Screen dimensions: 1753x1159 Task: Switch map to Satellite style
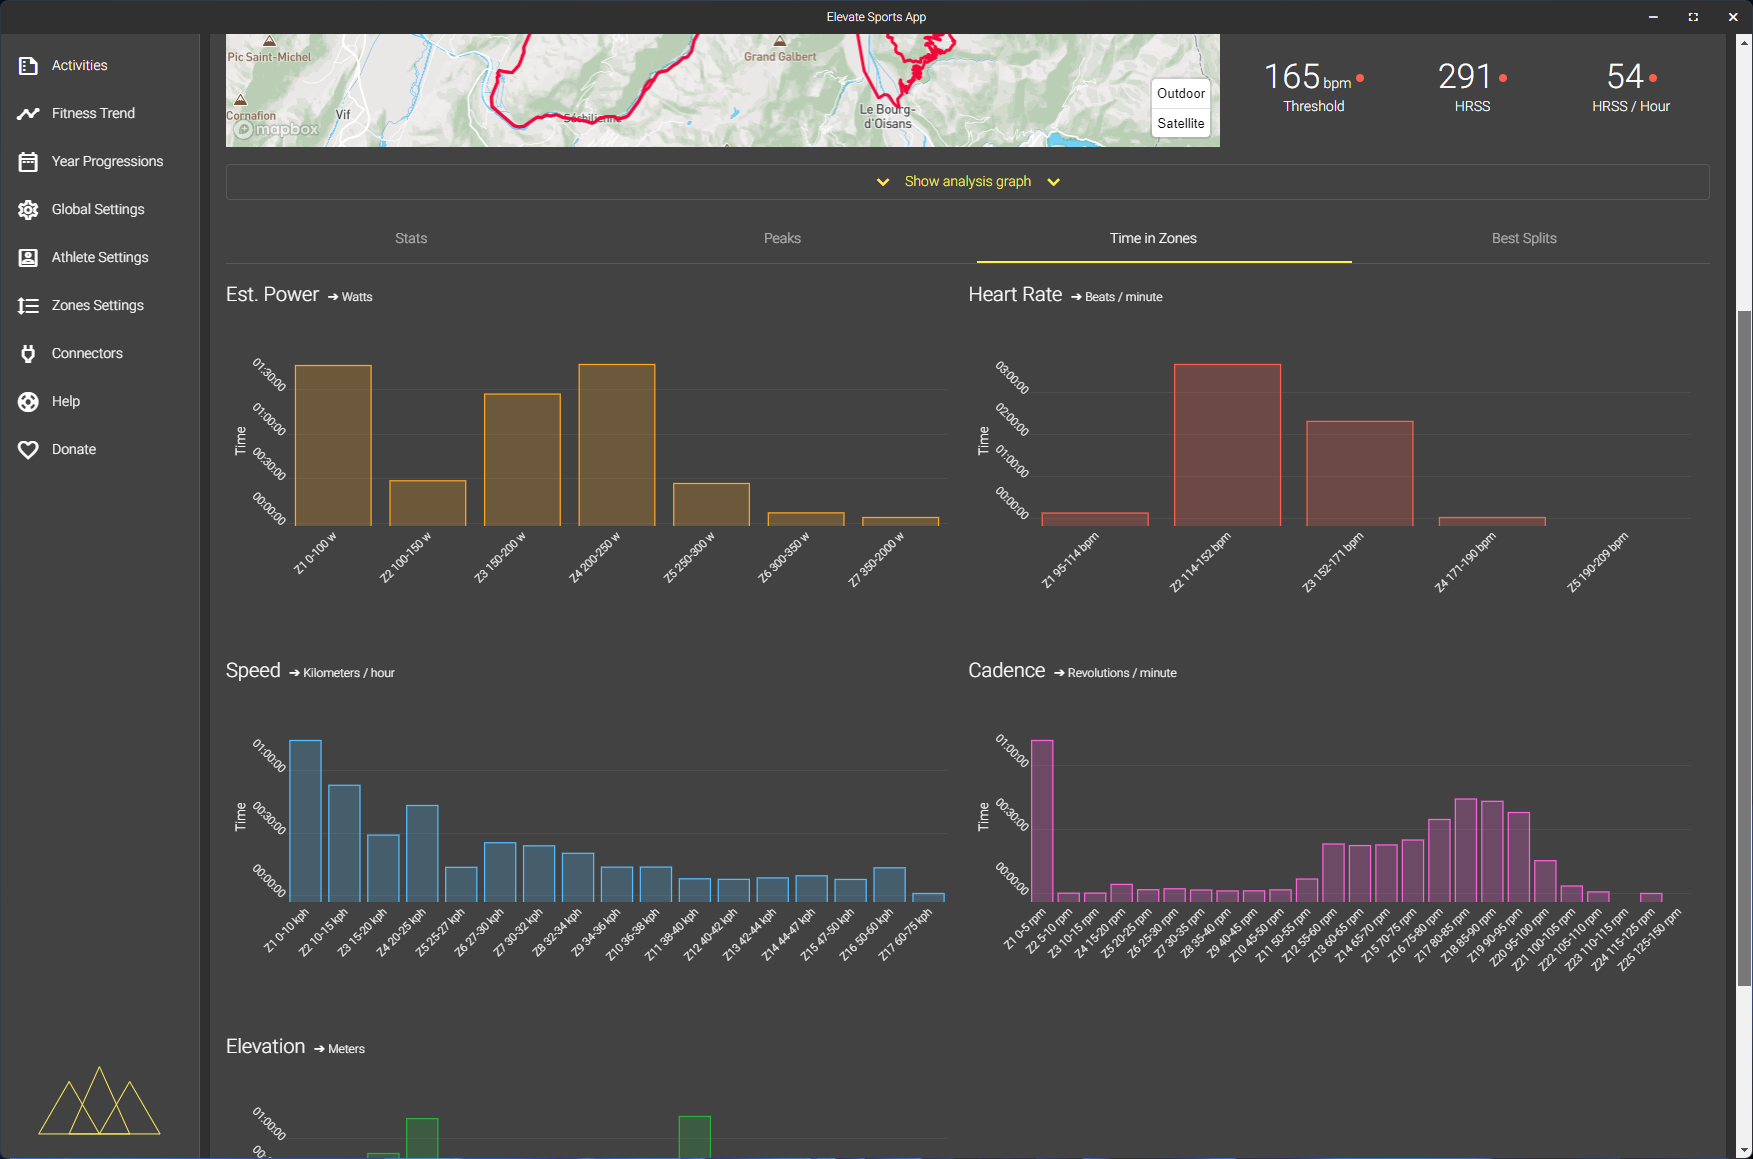pos(1180,123)
